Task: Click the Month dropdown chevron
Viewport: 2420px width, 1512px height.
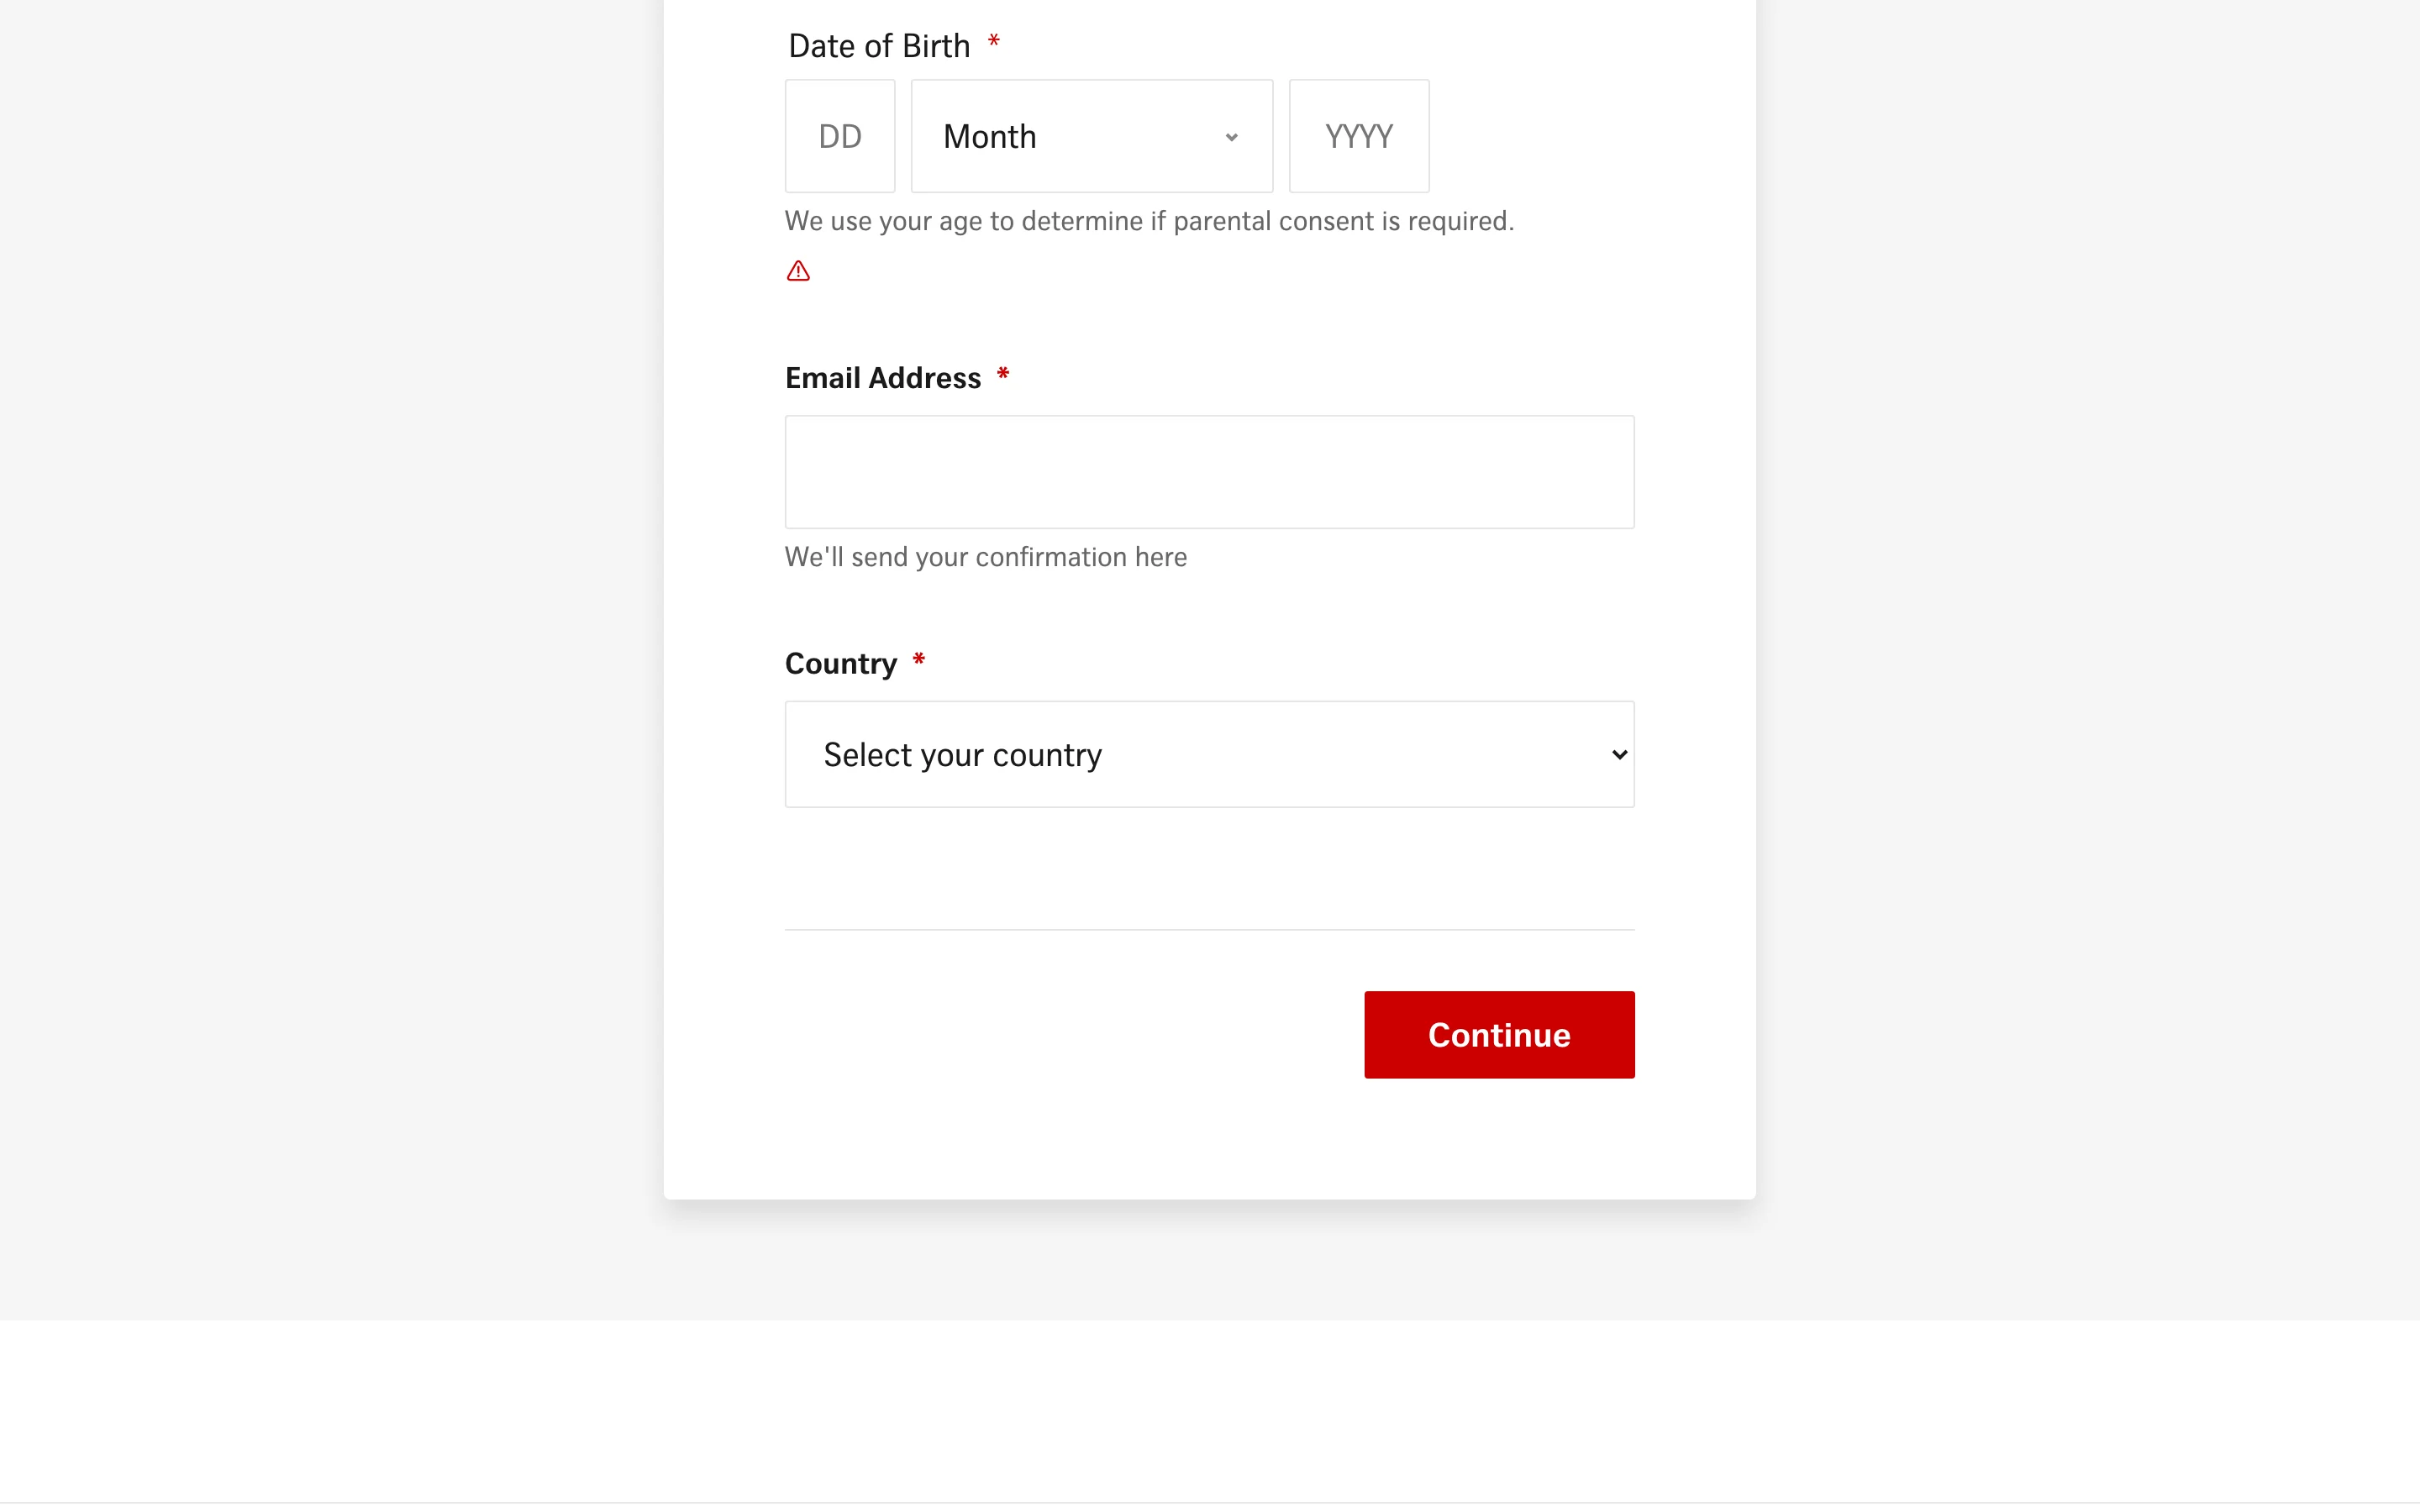Action: (x=1231, y=136)
